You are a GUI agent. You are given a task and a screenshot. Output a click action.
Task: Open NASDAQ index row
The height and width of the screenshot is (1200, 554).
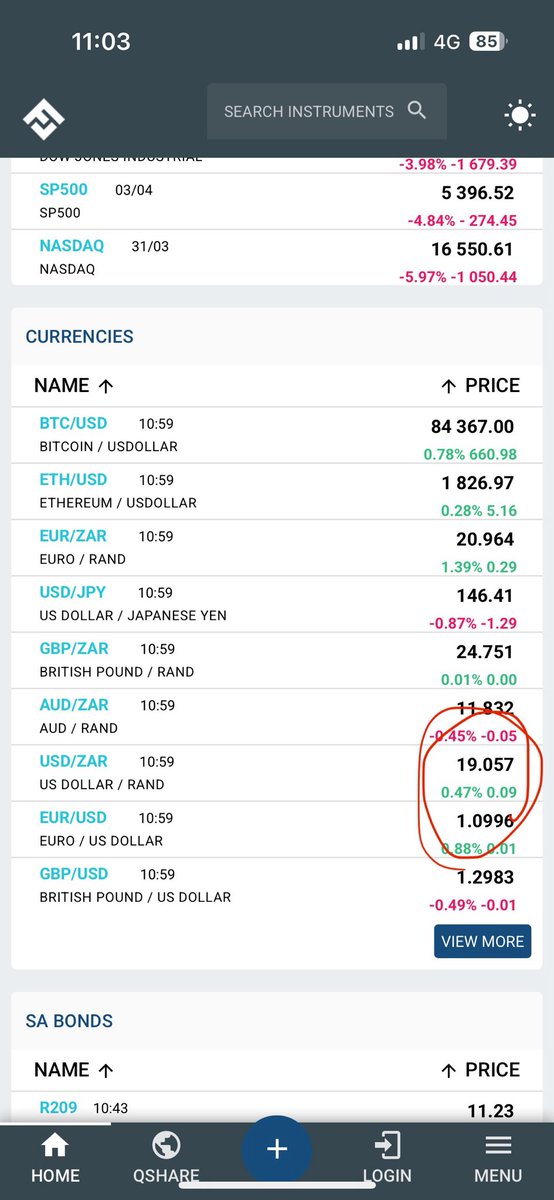pos(277,258)
